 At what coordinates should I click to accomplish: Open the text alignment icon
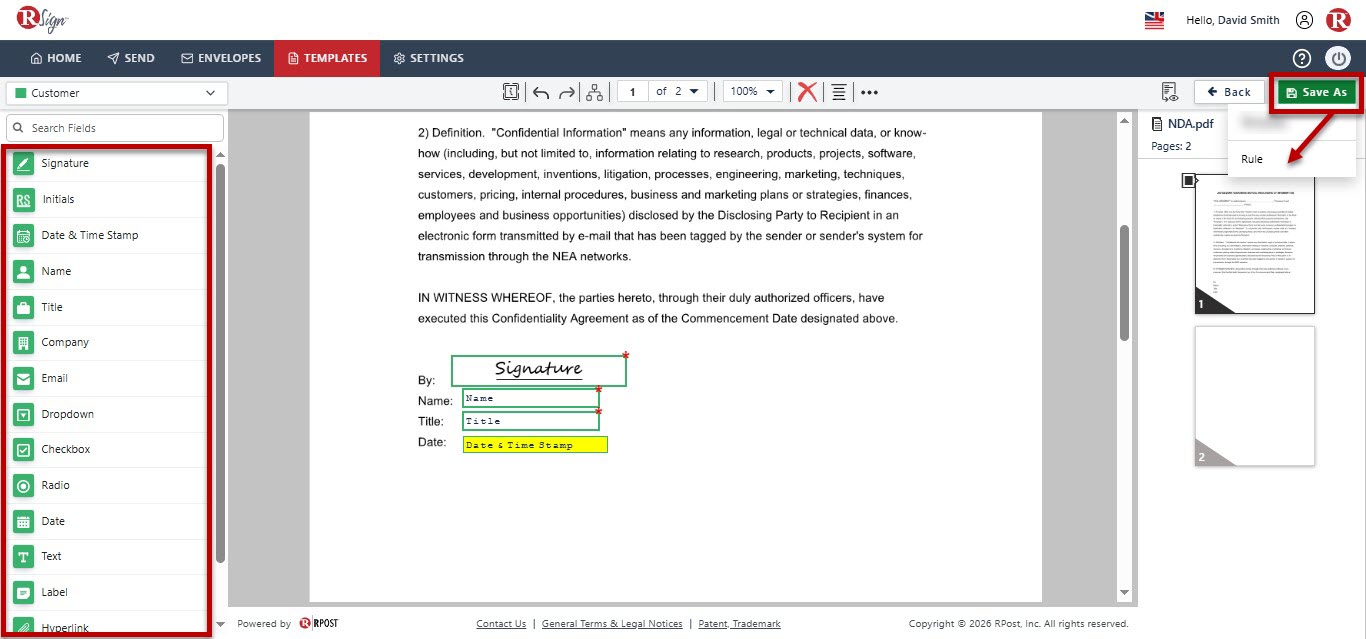coord(839,92)
